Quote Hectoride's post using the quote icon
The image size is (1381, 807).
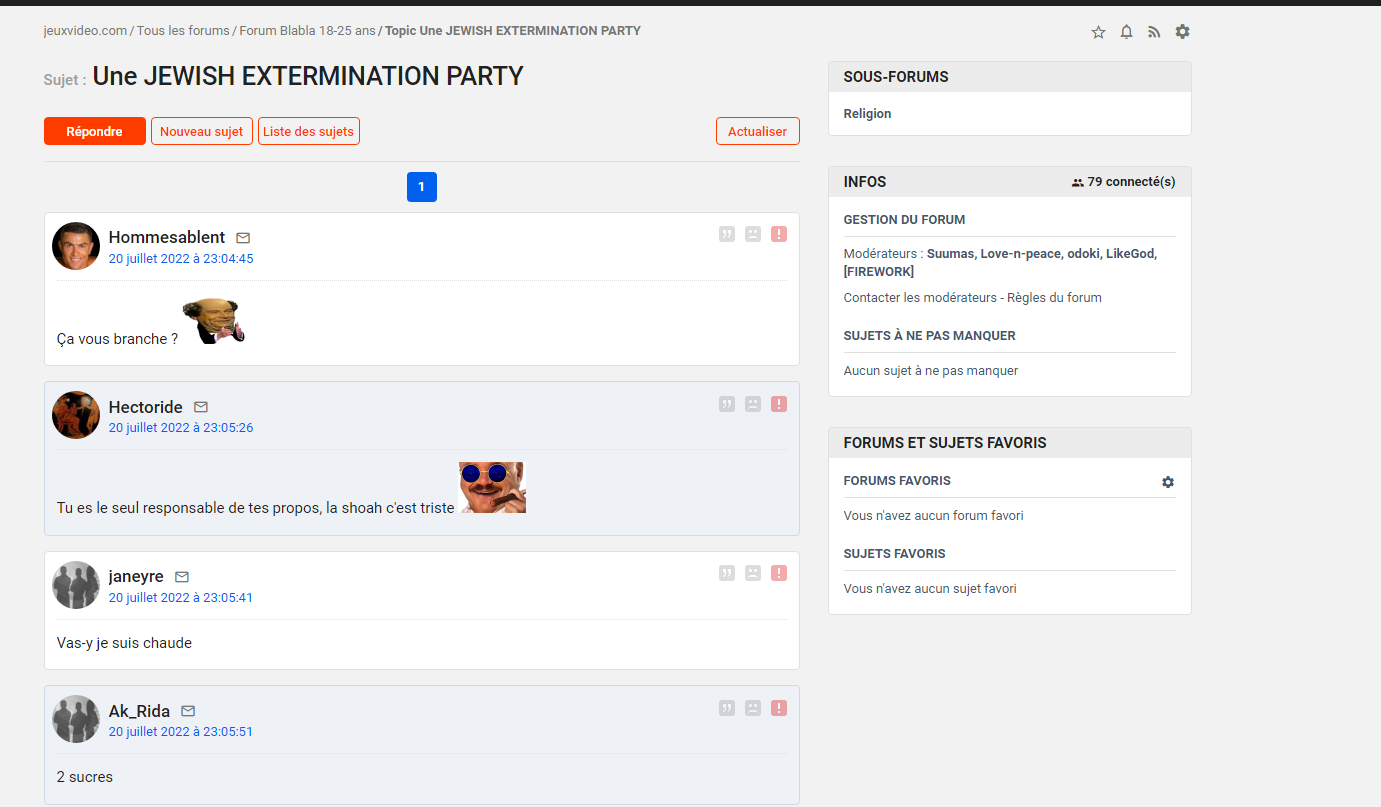coord(727,404)
